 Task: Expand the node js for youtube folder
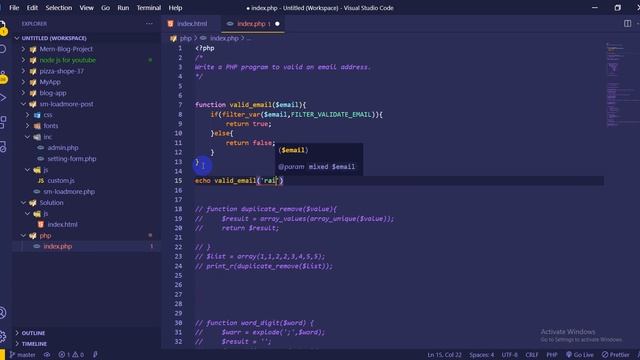click(x=67, y=60)
